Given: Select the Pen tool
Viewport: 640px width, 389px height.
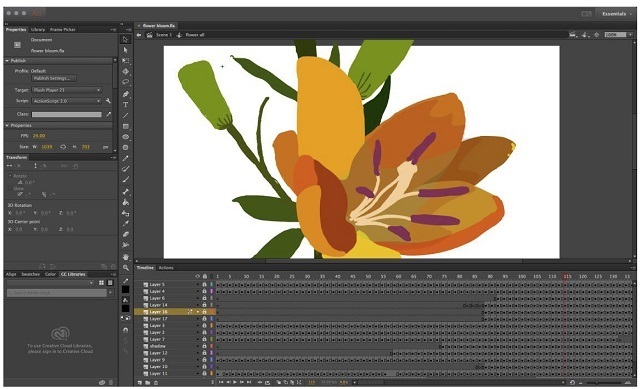Looking at the screenshot, I should point(125,94).
